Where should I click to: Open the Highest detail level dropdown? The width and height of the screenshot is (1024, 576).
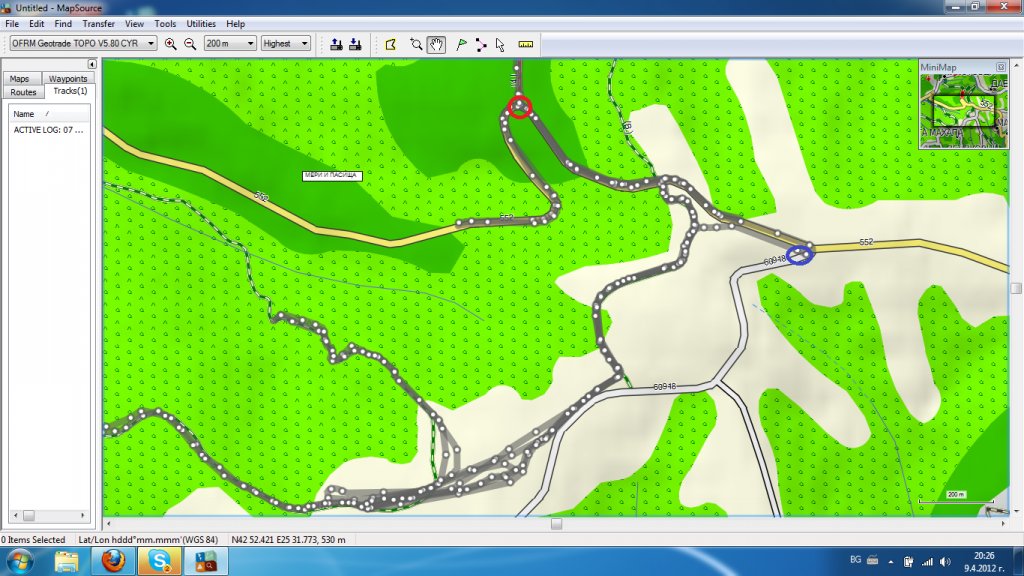(x=304, y=44)
